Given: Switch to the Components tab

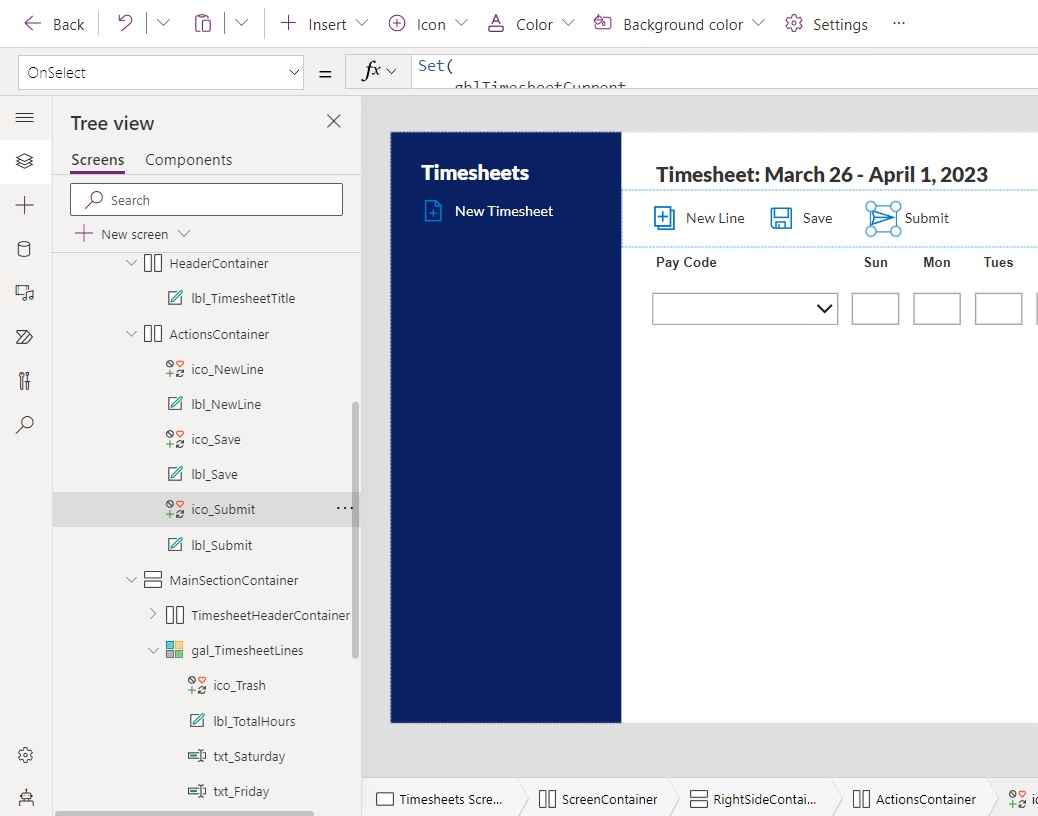Looking at the screenshot, I should coord(190,159).
